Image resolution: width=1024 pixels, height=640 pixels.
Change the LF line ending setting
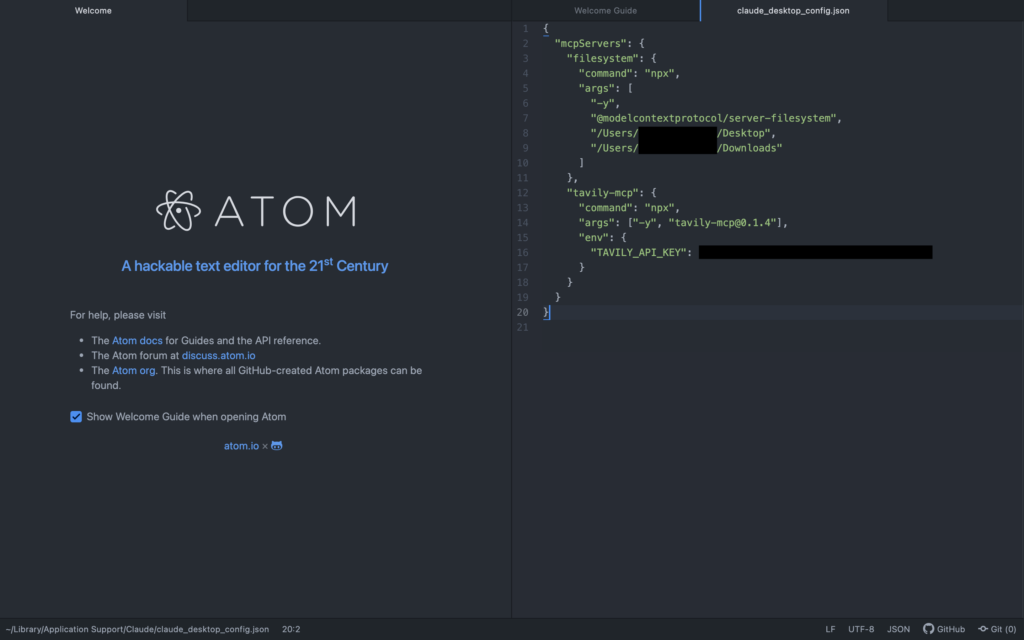coord(830,629)
